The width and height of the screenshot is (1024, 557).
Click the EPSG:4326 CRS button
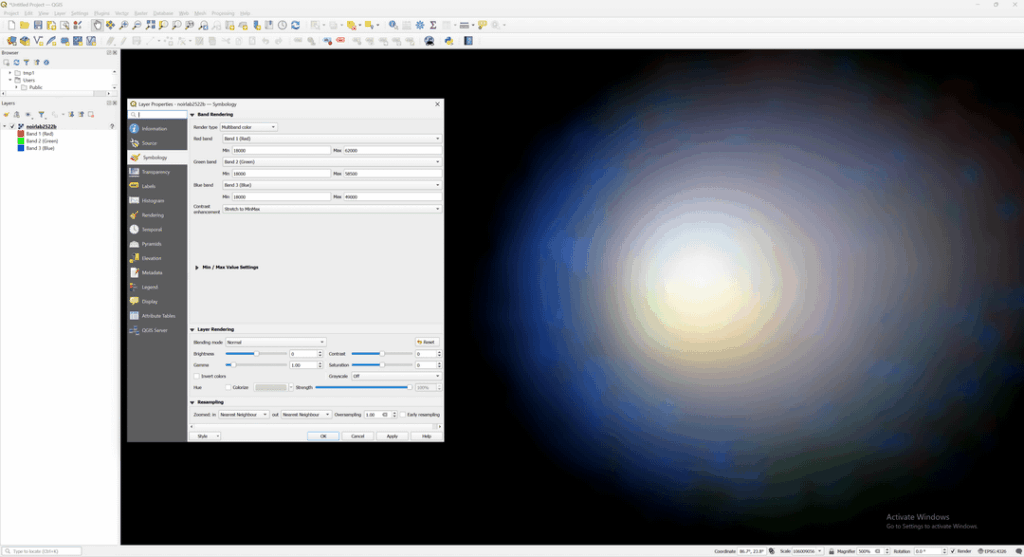(992, 551)
